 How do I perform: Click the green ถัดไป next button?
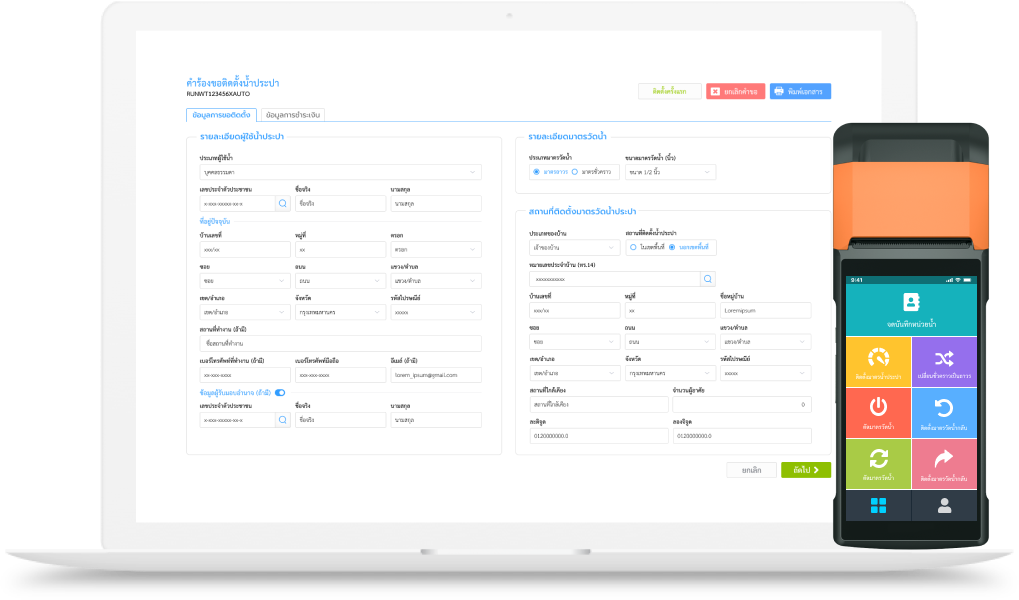coord(805,469)
